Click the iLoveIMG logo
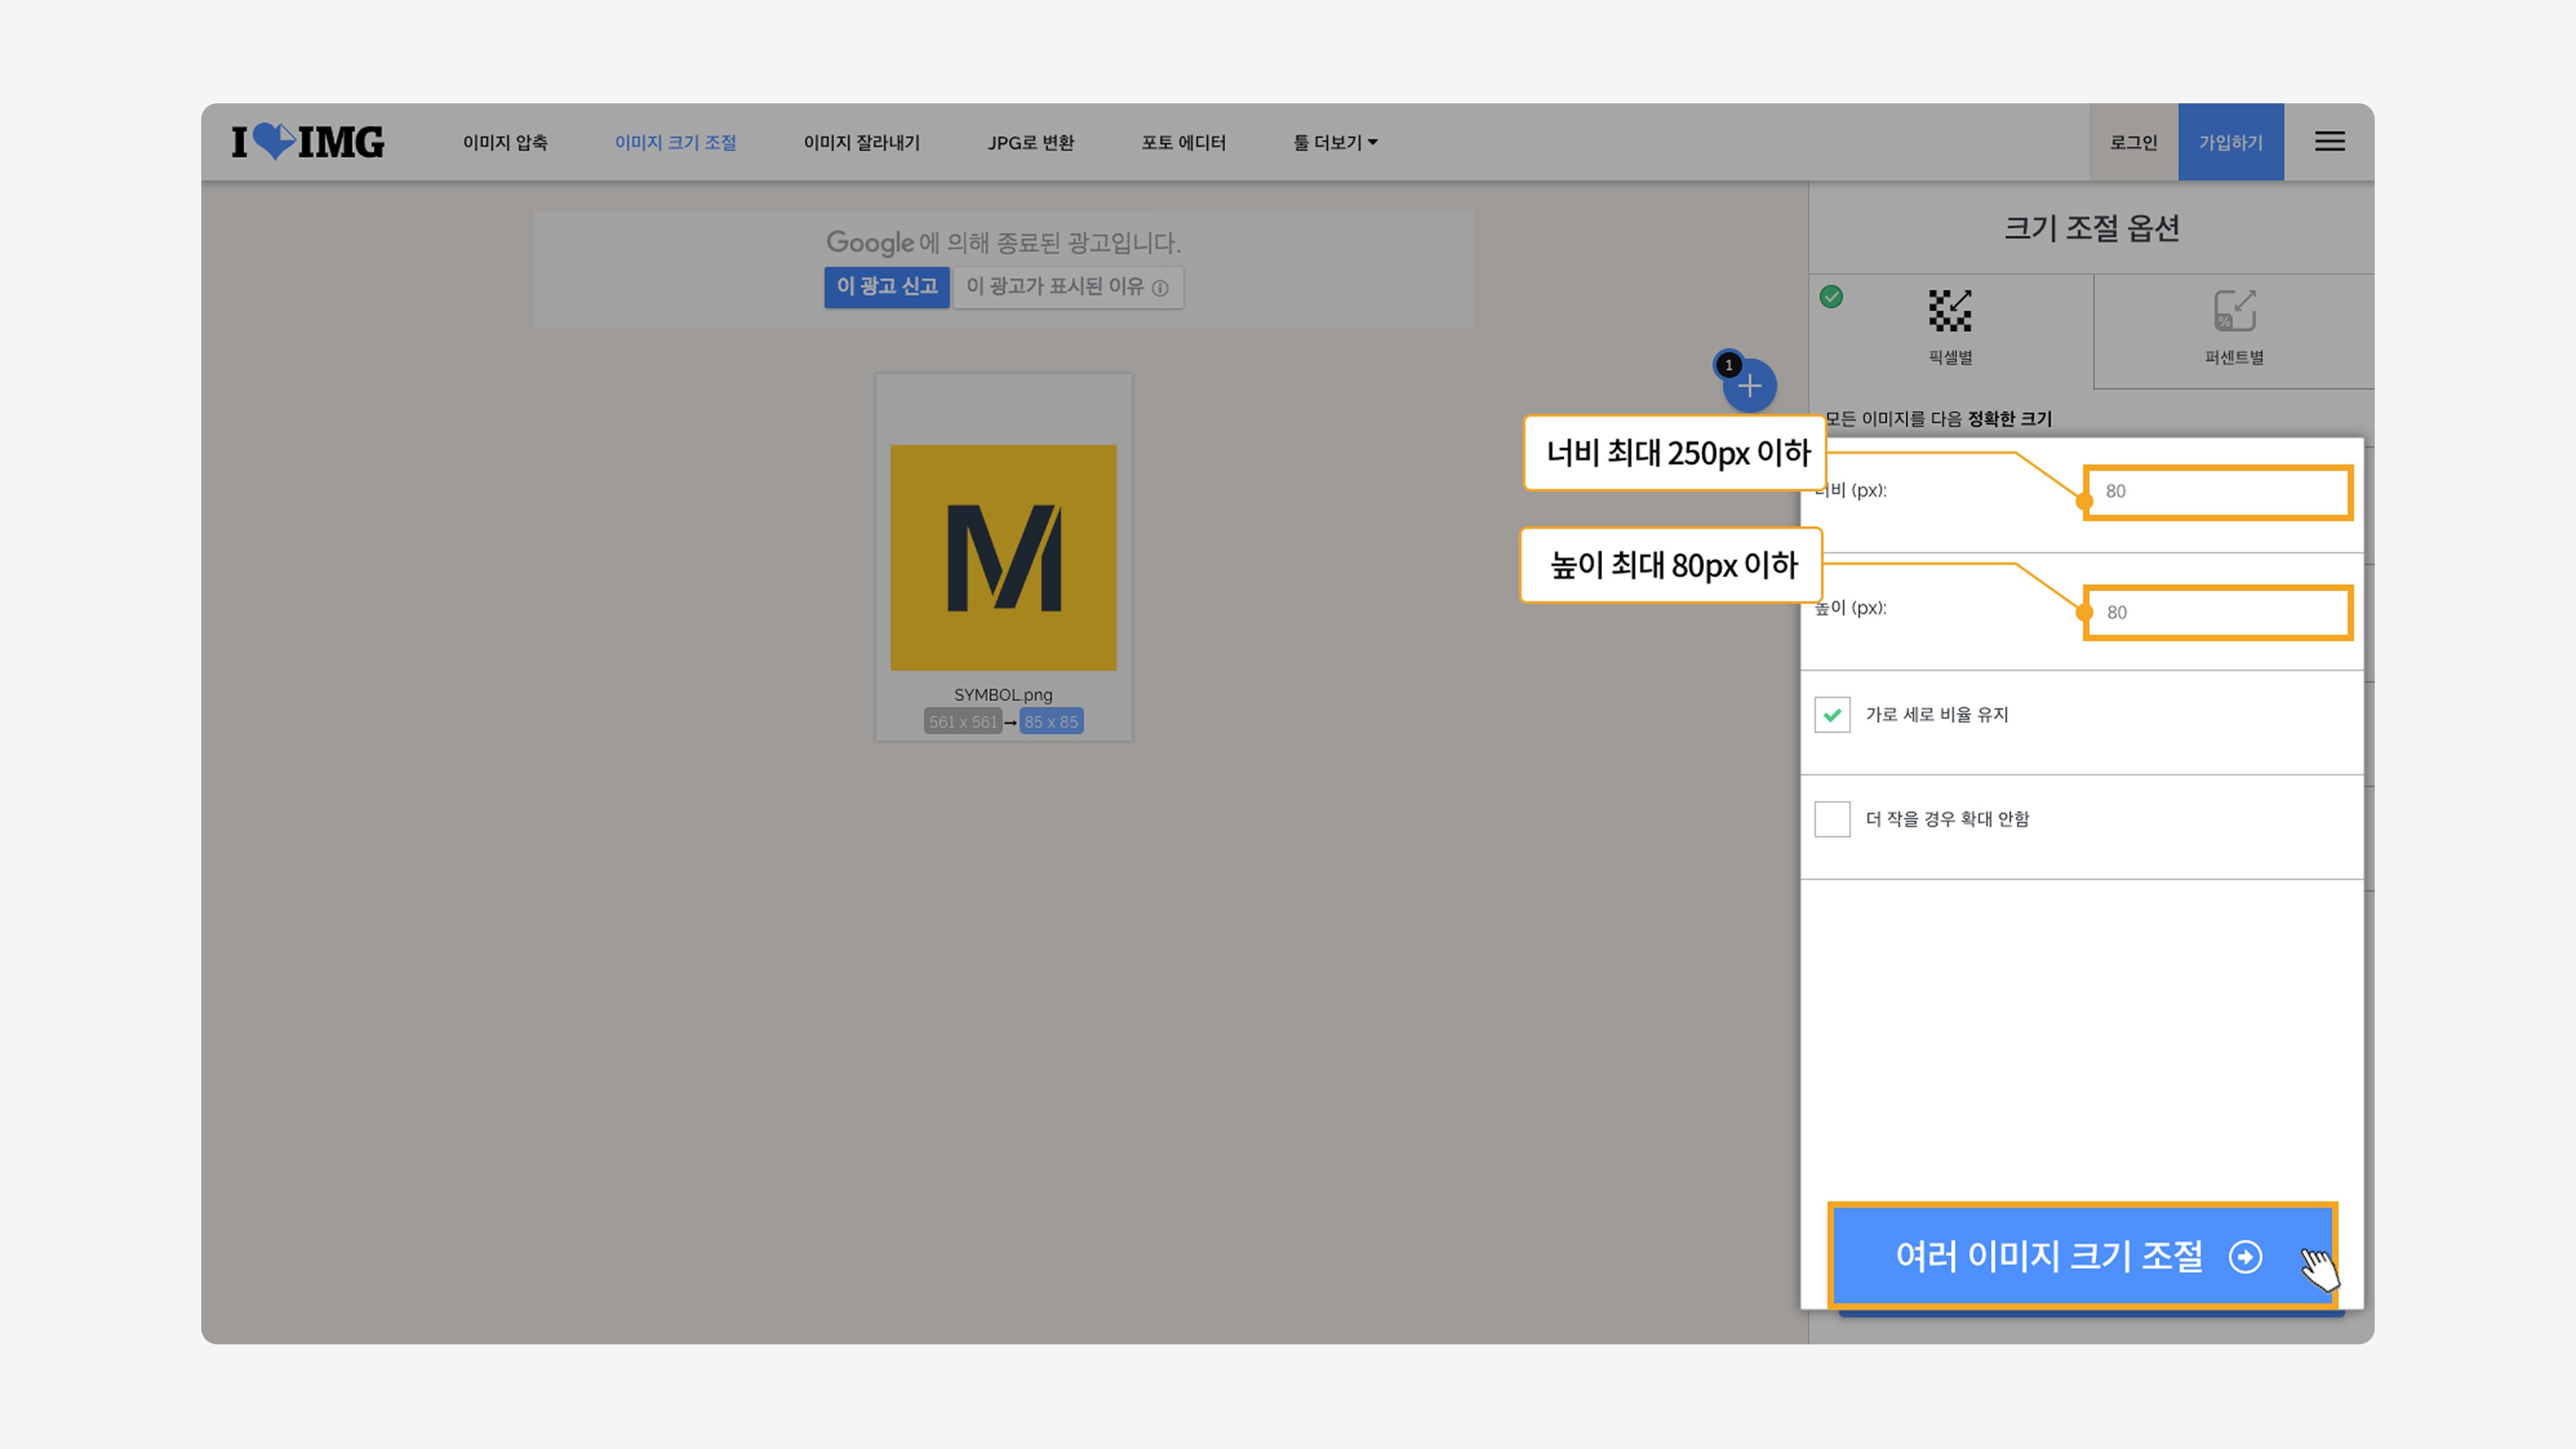 coord(307,142)
